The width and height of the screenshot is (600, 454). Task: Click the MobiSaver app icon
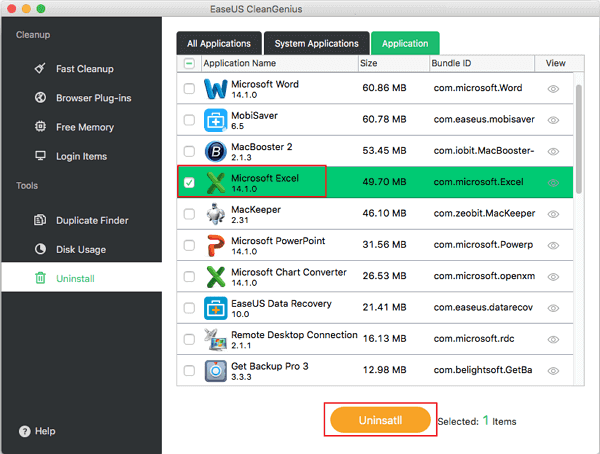click(x=216, y=121)
